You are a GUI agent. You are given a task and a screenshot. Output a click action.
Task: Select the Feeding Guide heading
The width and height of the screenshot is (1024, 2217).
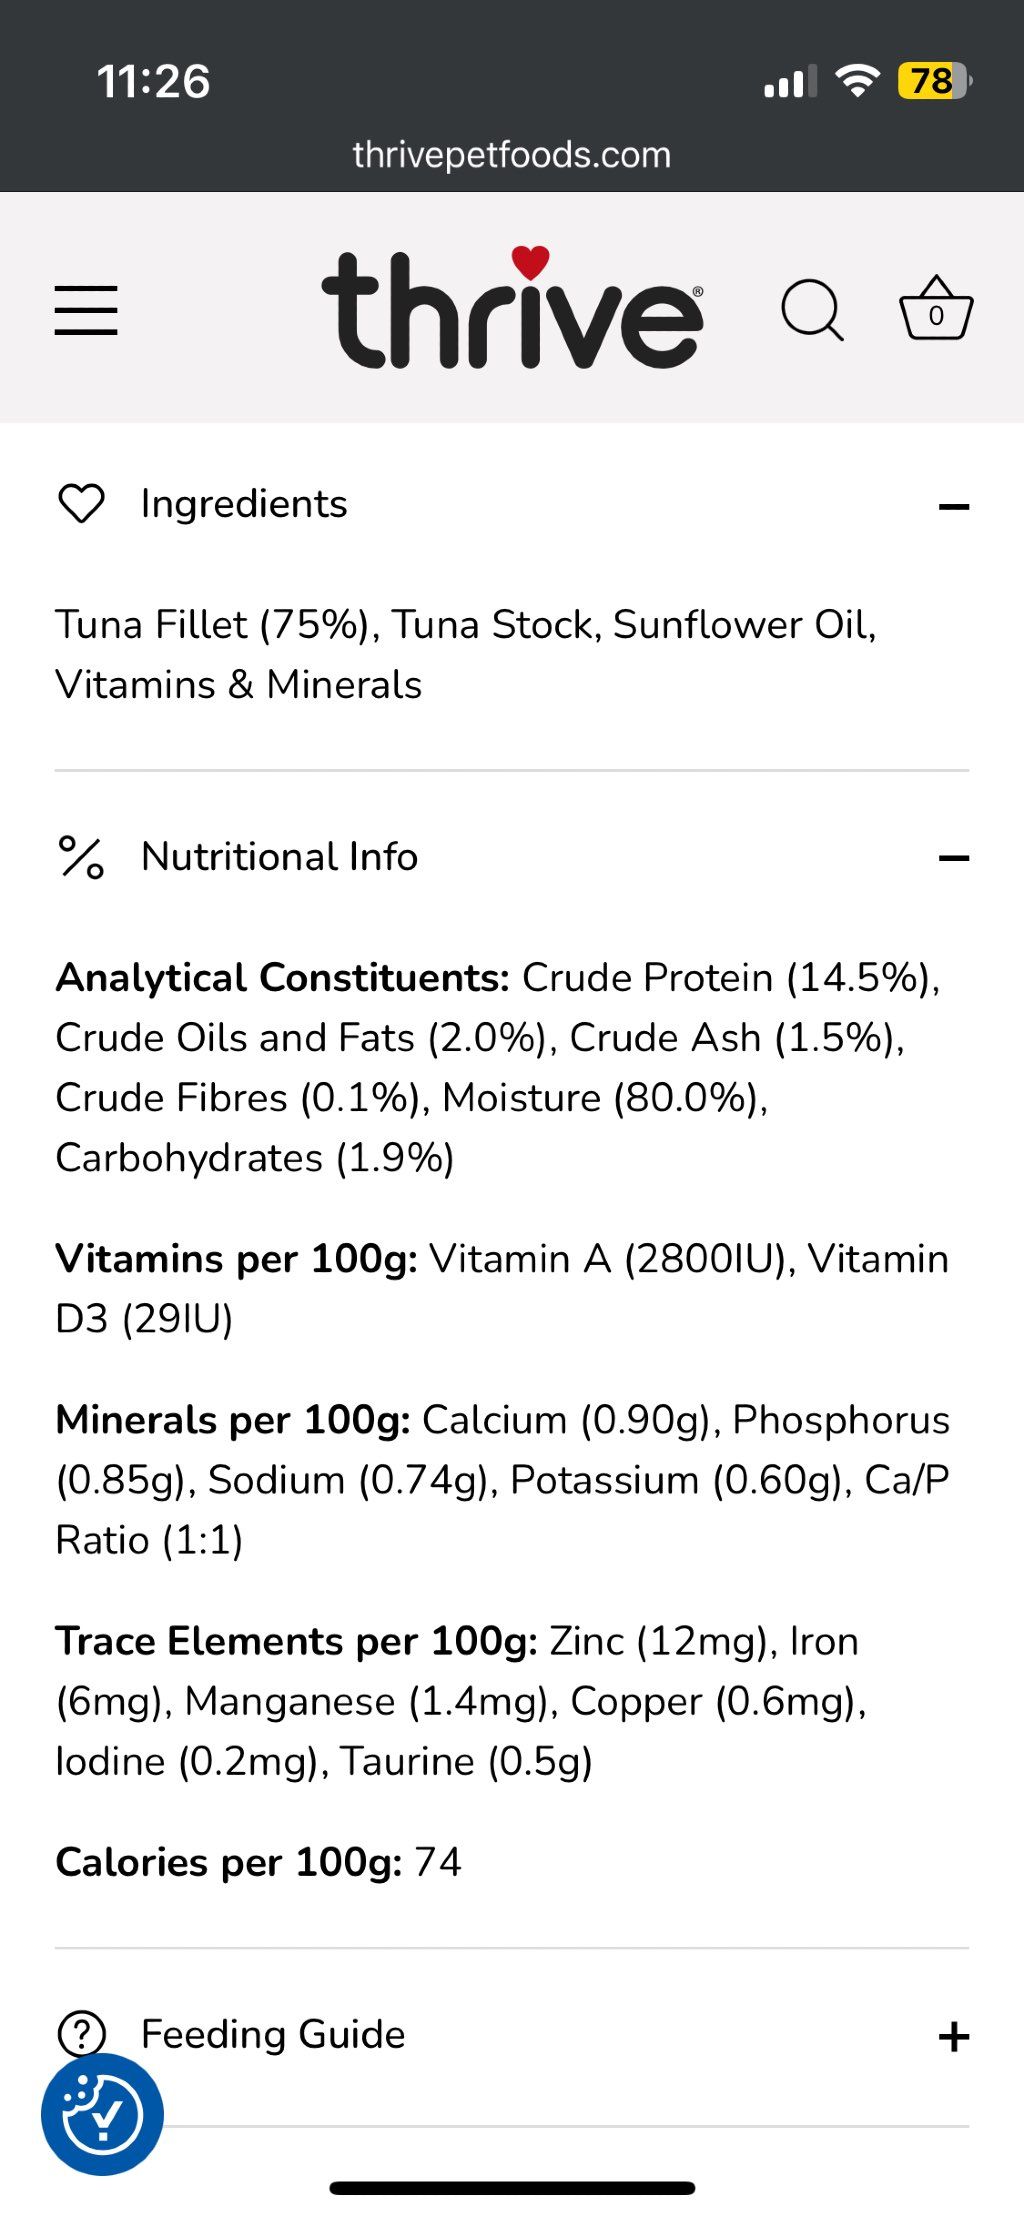pyautogui.click(x=273, y=2034)
